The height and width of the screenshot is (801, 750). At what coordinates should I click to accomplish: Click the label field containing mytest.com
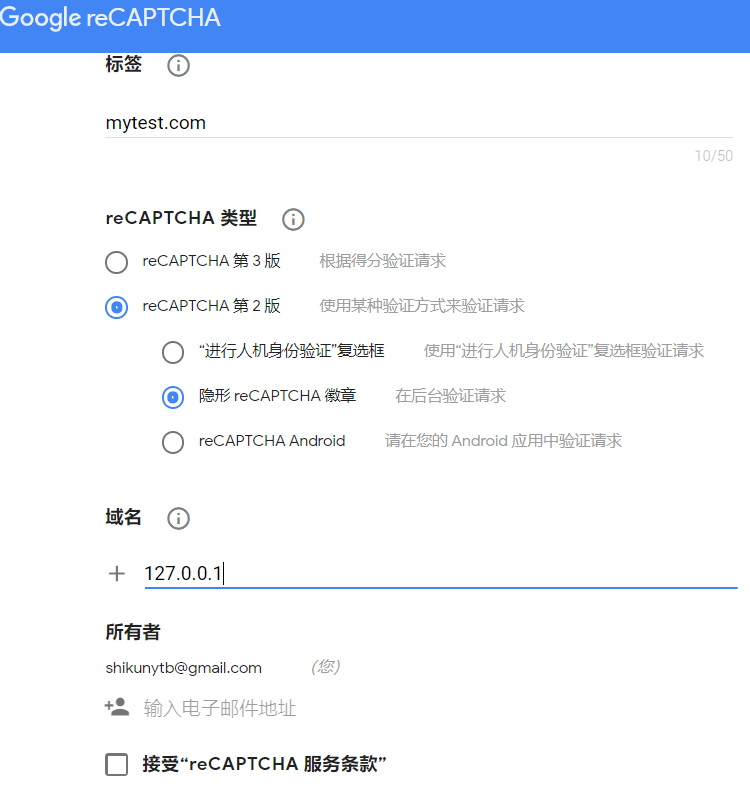click(x=419, y=123)
